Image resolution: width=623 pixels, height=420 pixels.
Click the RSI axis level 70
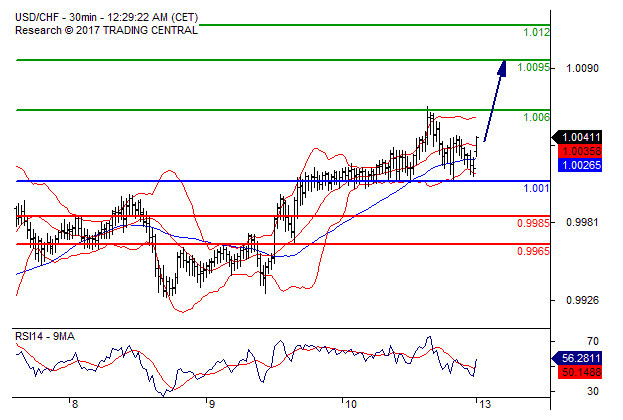point(592,341)
